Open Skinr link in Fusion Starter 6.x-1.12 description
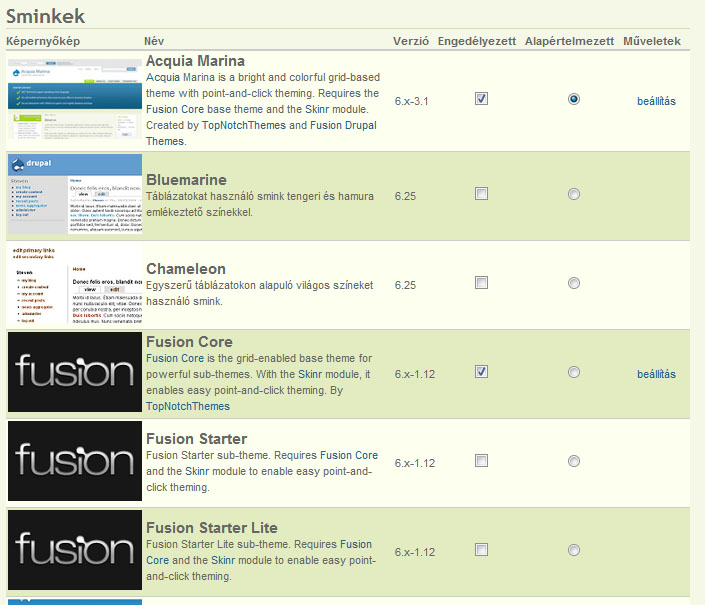 coord(197,472)
